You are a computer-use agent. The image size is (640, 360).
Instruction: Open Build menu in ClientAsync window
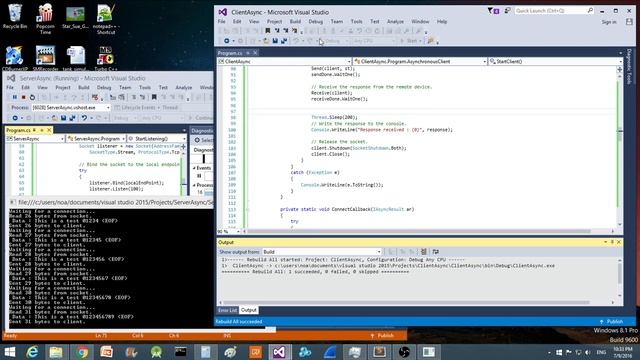(295, 22)
